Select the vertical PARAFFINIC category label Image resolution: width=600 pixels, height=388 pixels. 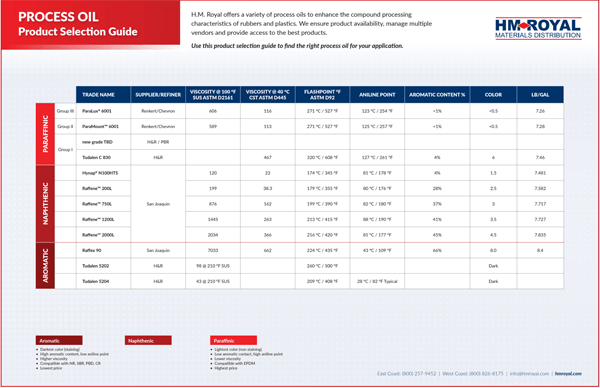45,134
